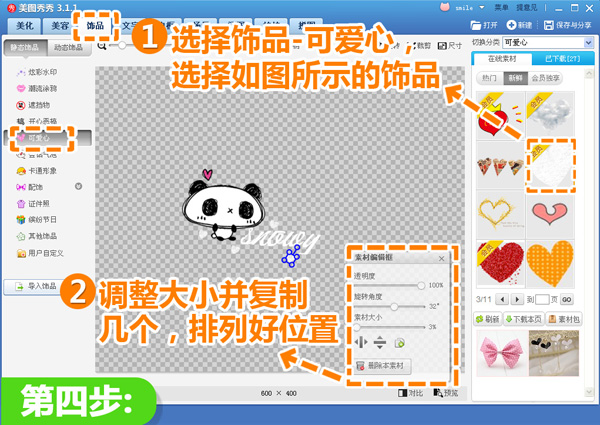This screenshot has height=425, width=600.
Task: Select the 饰品 tab
Action: point(95,26)
